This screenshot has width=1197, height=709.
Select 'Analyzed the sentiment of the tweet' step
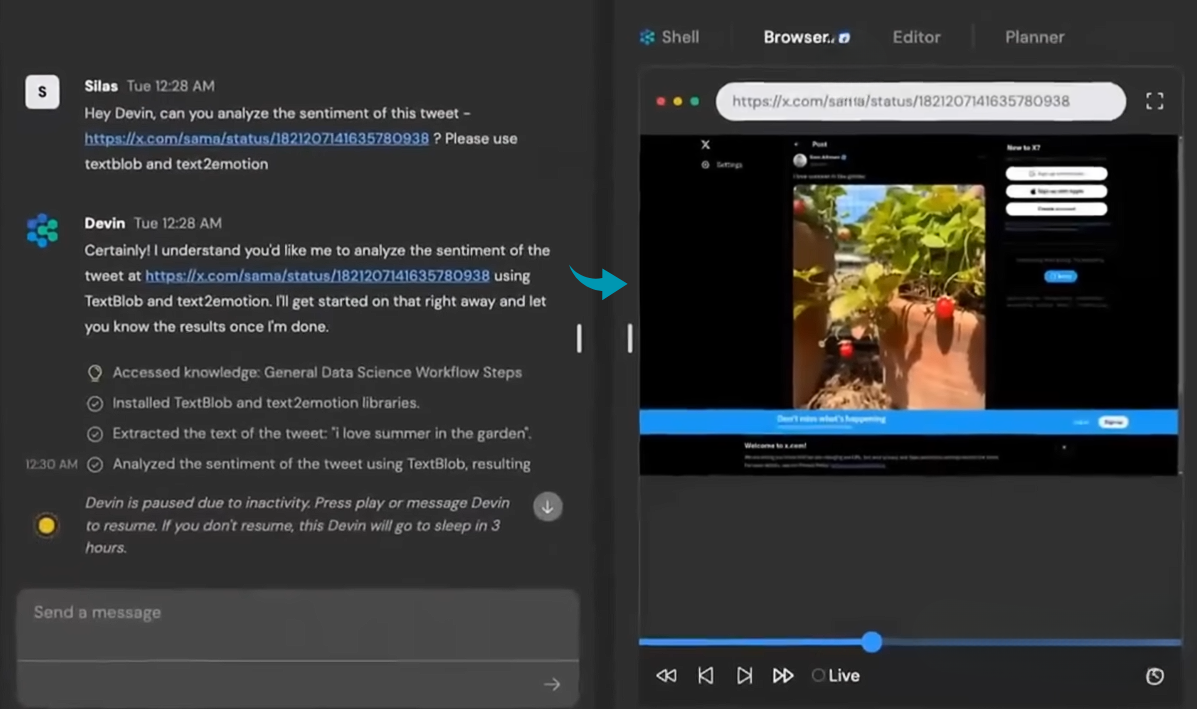click(x=321, y=464)
